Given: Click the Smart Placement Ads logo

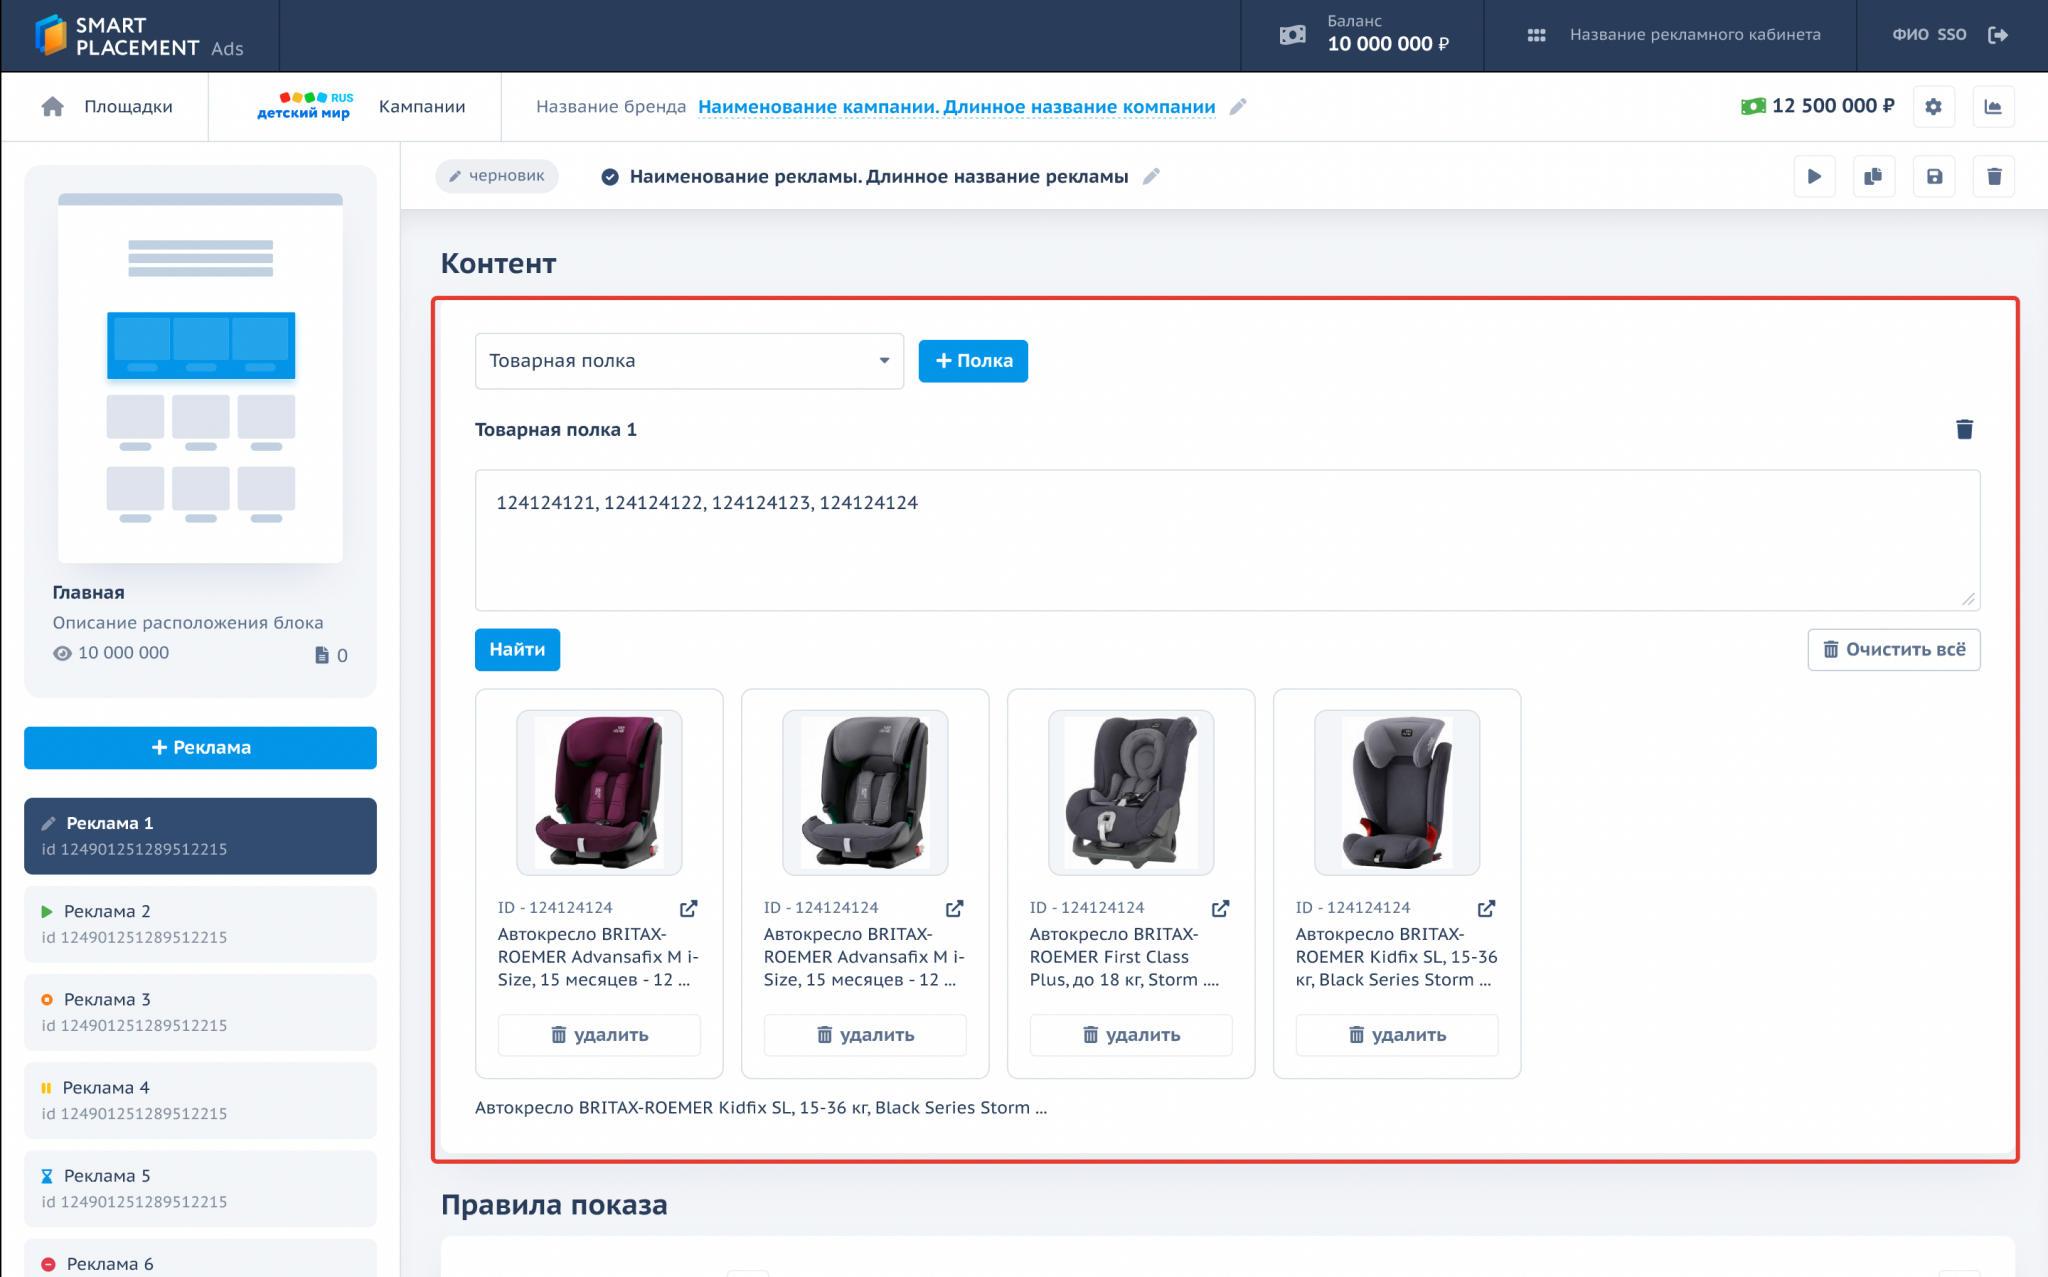Looking at the screenshot, I should [x=139, y=36].
